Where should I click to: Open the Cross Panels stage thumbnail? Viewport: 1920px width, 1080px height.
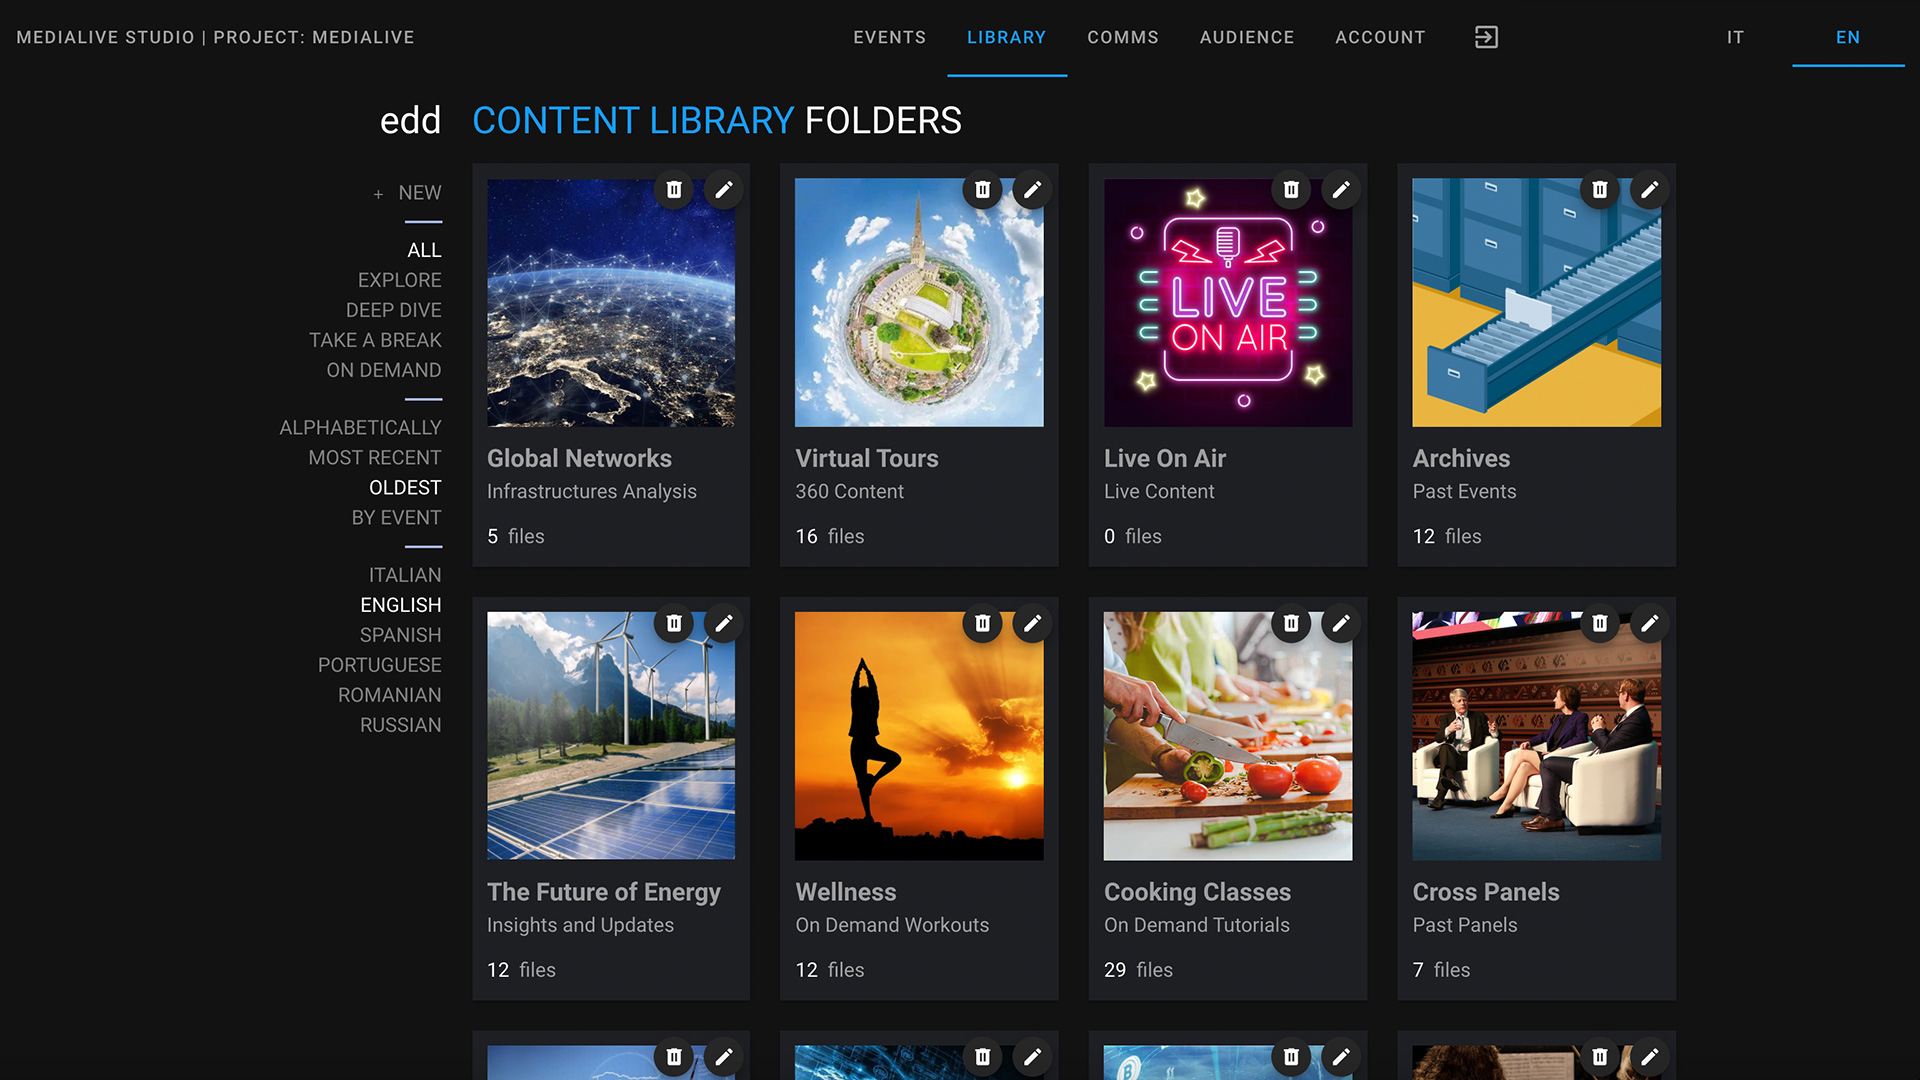click(1536, 736)
